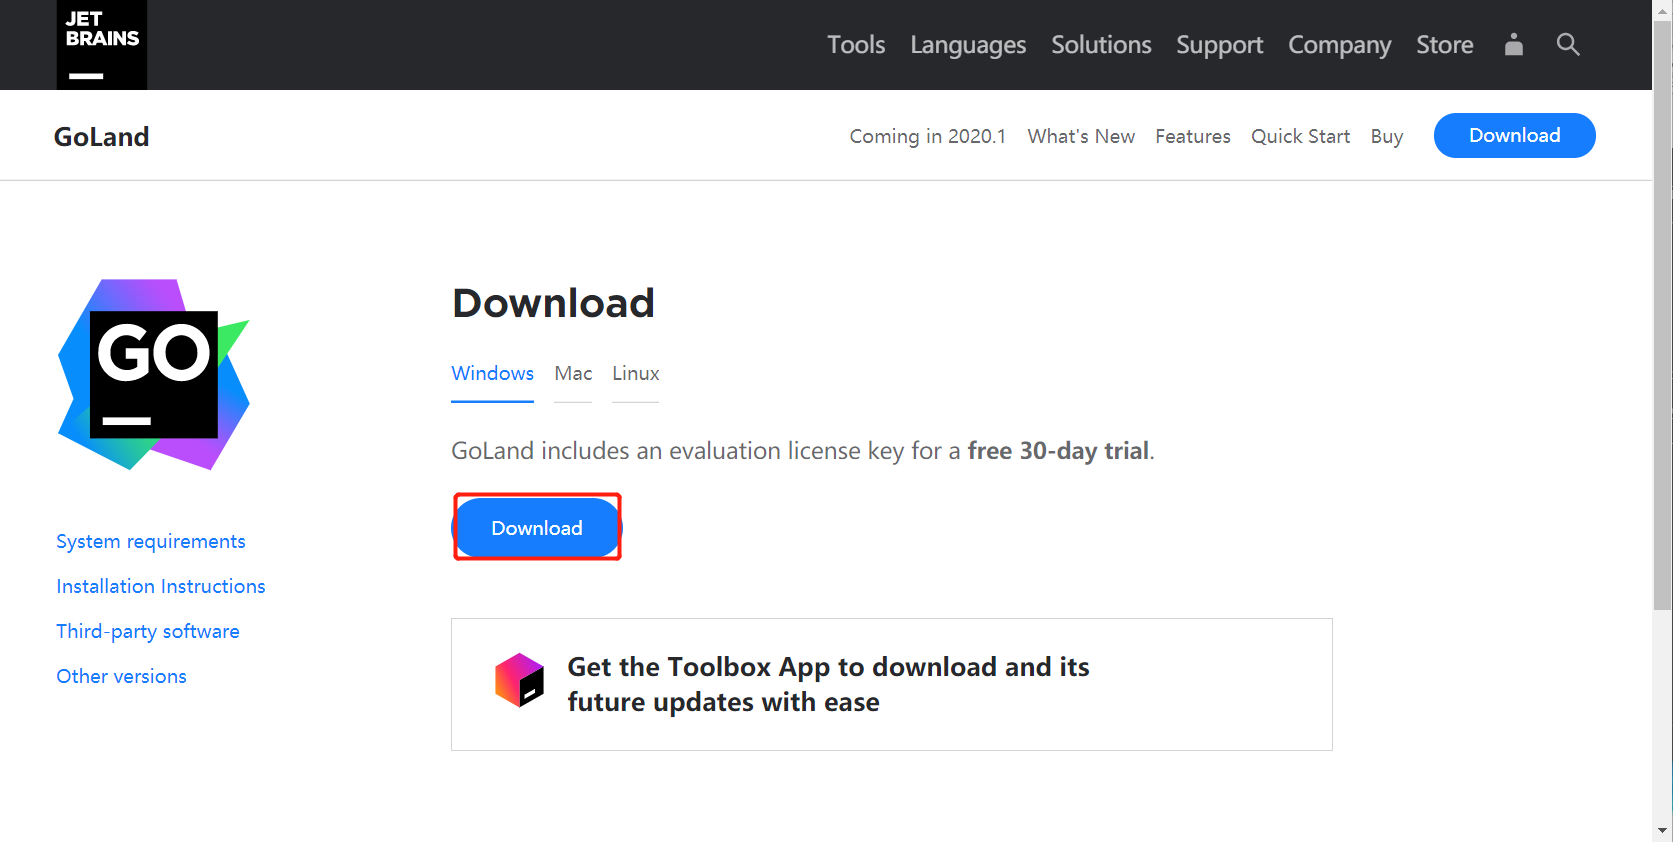1673x842 pixels.
Task: Click the Toolbox App cube icon
Action: point(520,680)
